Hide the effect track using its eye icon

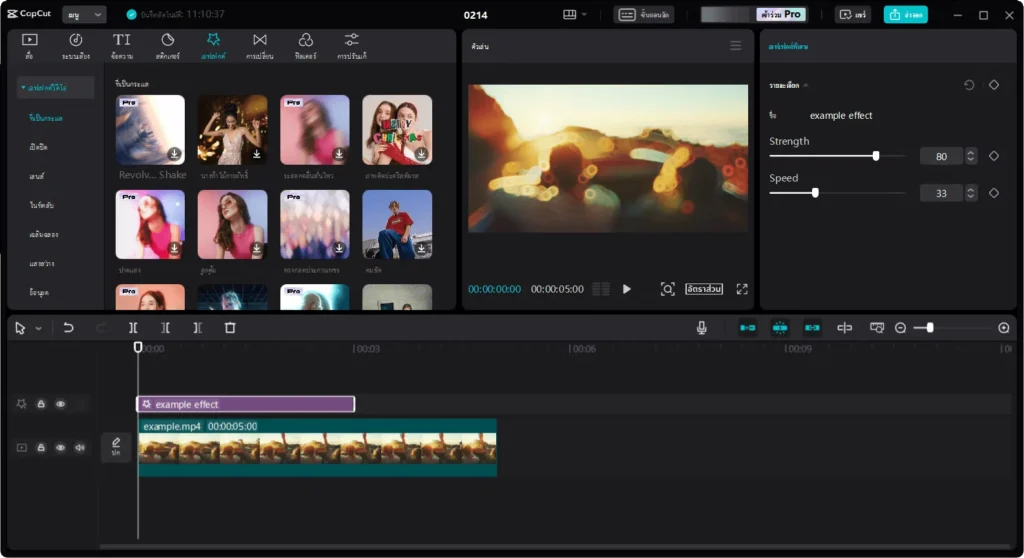(x=61, y=404)
